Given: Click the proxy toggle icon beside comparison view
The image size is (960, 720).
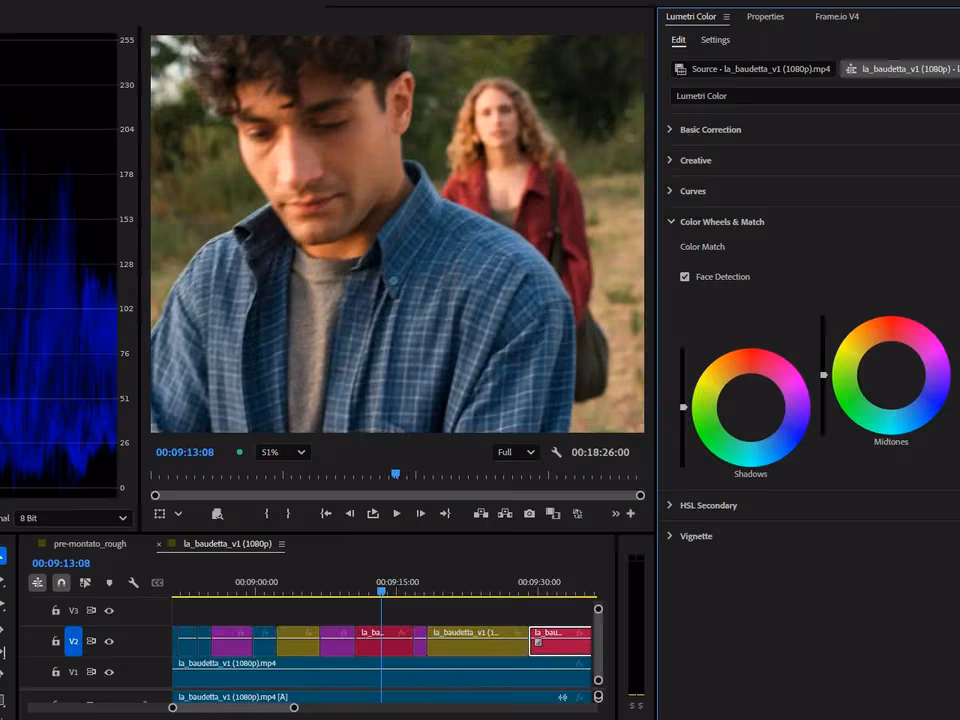Looking at the screenshot, I should (x=577, y=514).
